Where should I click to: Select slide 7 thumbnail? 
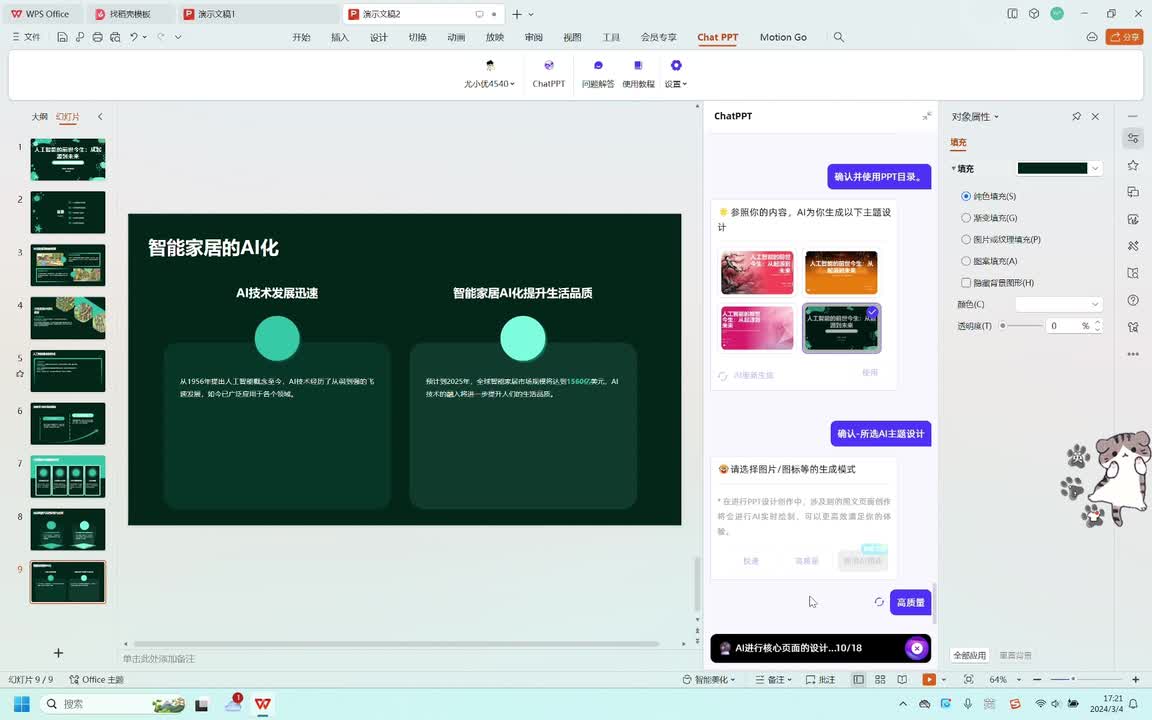pos(68,477)
